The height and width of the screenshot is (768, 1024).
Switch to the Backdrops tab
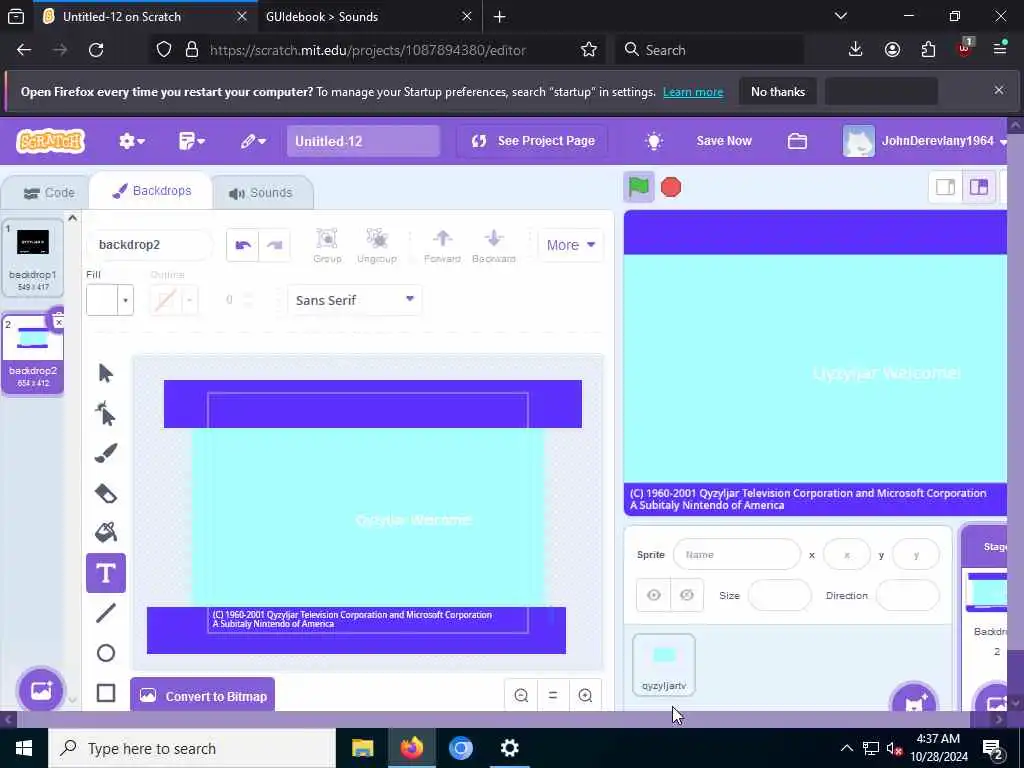click(x=152, y=191)
